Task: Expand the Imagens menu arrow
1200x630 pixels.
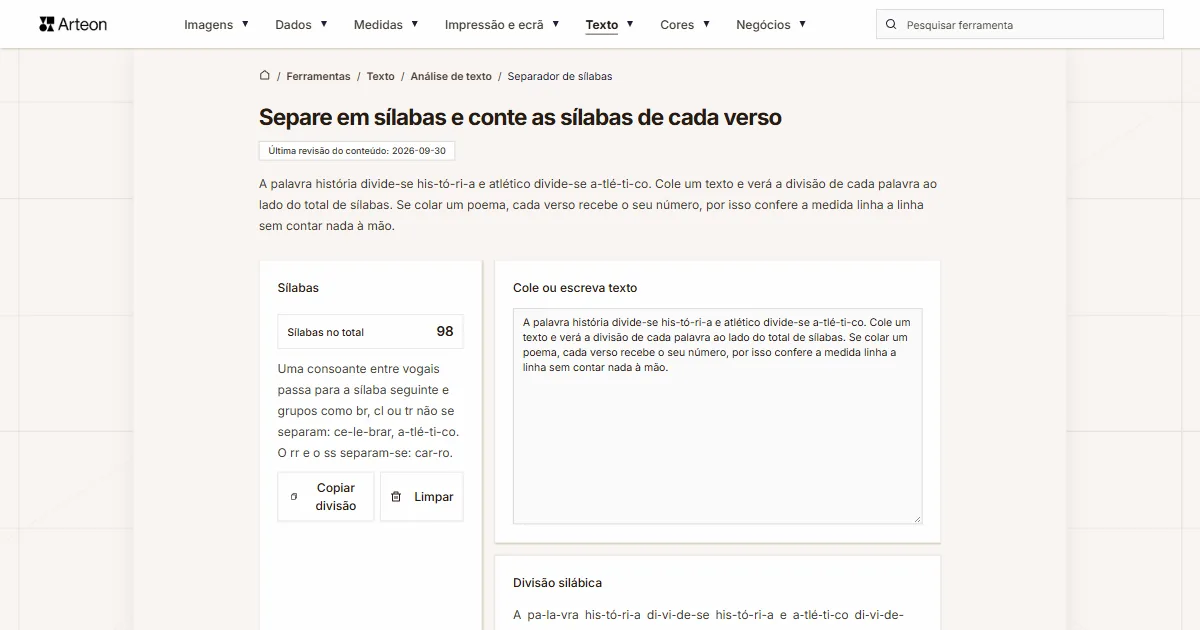Action: pyautogui.click(x=245, y=23)
